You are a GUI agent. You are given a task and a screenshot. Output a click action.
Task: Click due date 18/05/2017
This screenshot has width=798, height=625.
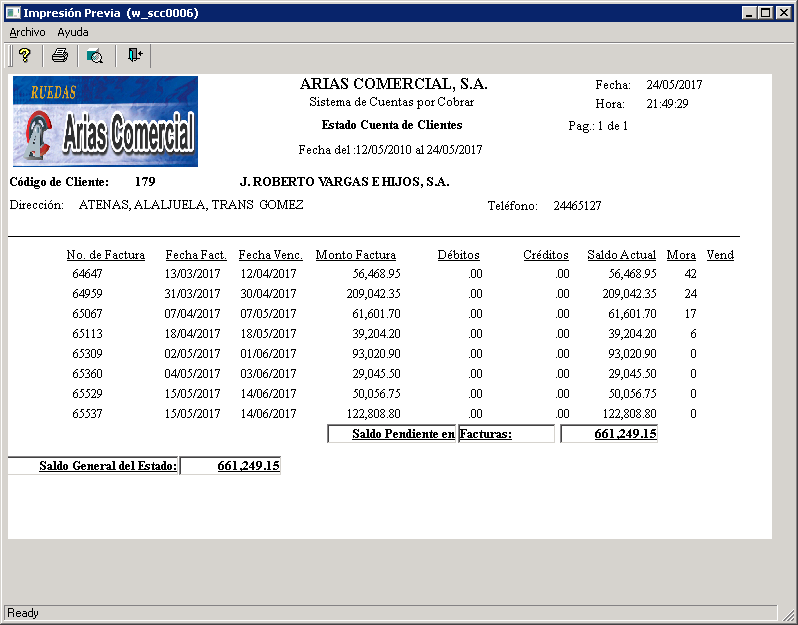pos(268,334)
